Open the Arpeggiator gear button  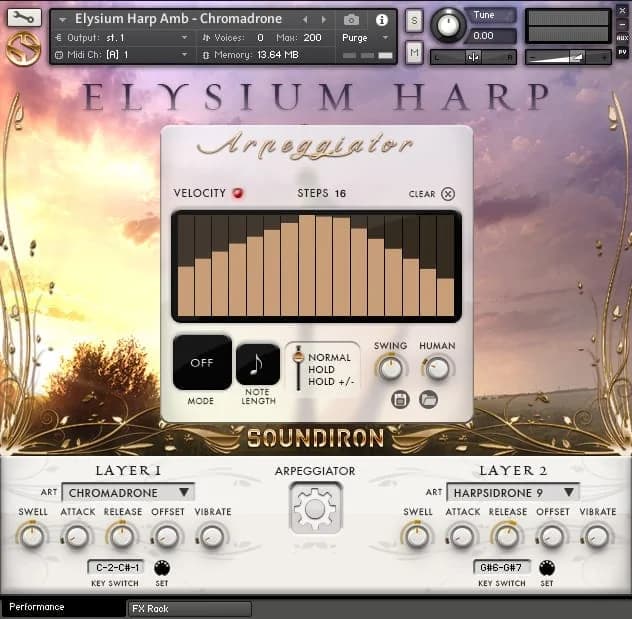tap(315, 509)
